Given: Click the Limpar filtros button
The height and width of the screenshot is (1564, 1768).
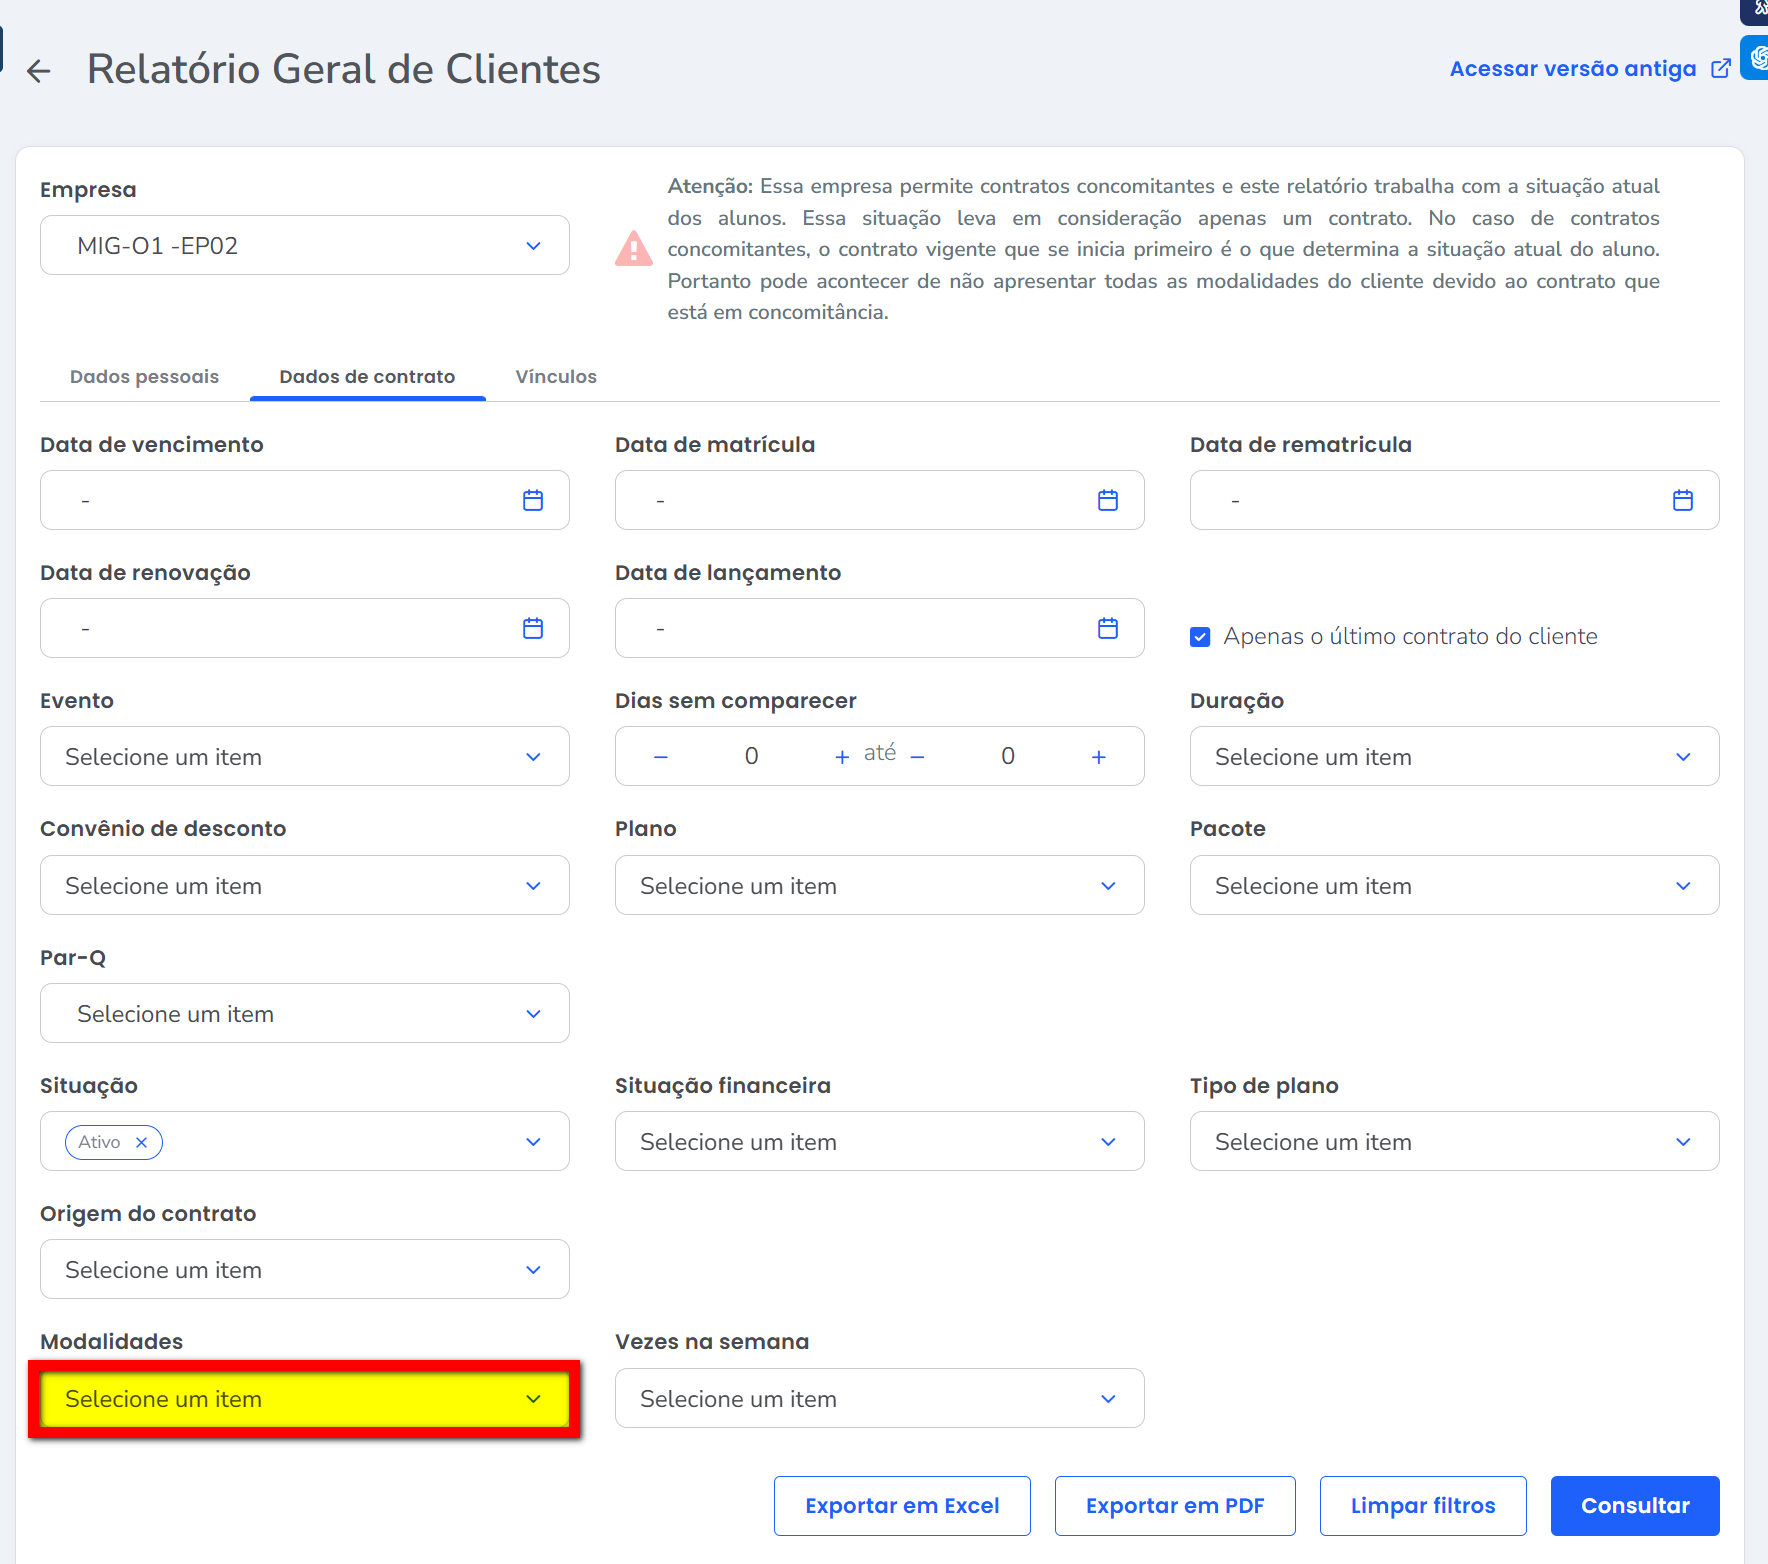Looking at the screenshot, I should (x=1422, y=1506).
